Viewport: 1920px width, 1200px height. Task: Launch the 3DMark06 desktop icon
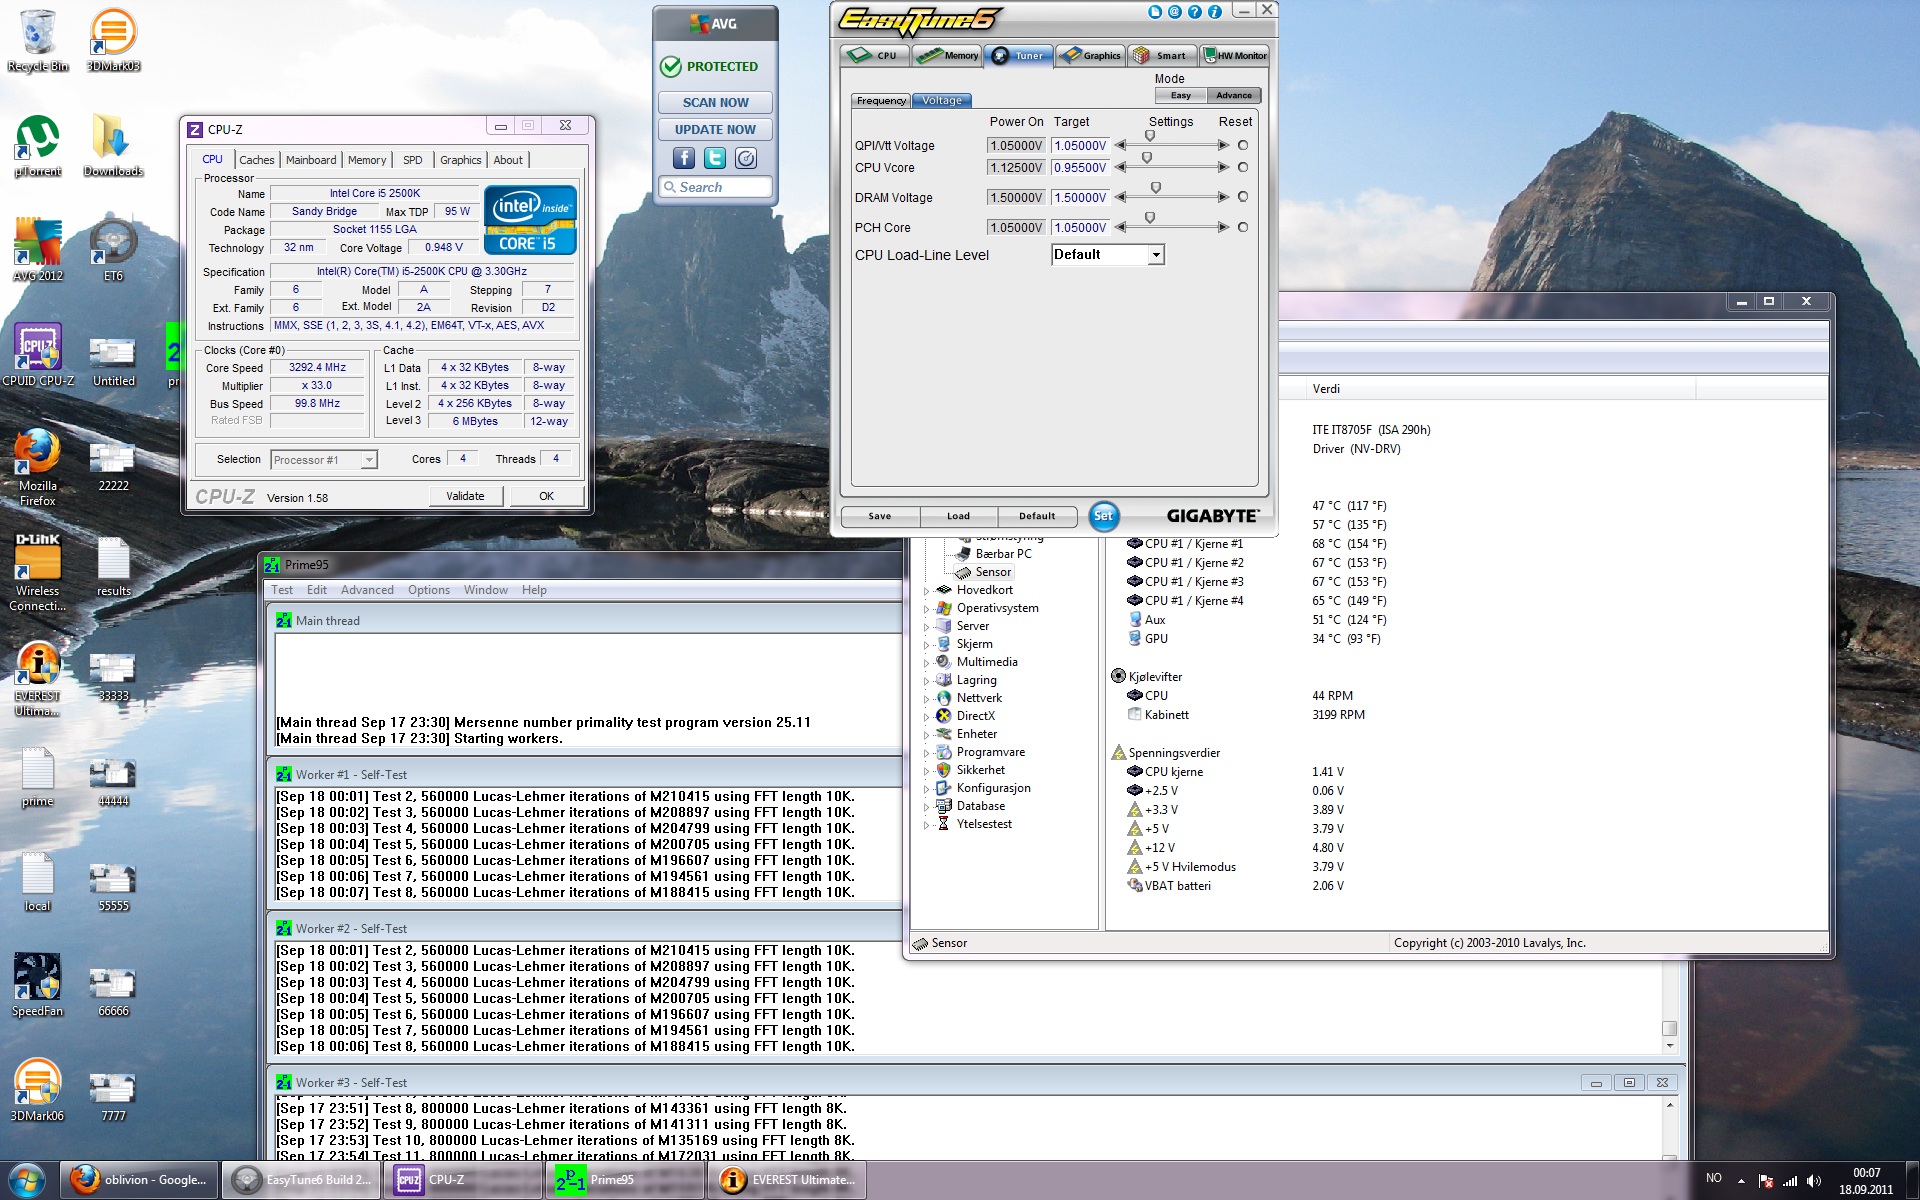(37, 1090)
